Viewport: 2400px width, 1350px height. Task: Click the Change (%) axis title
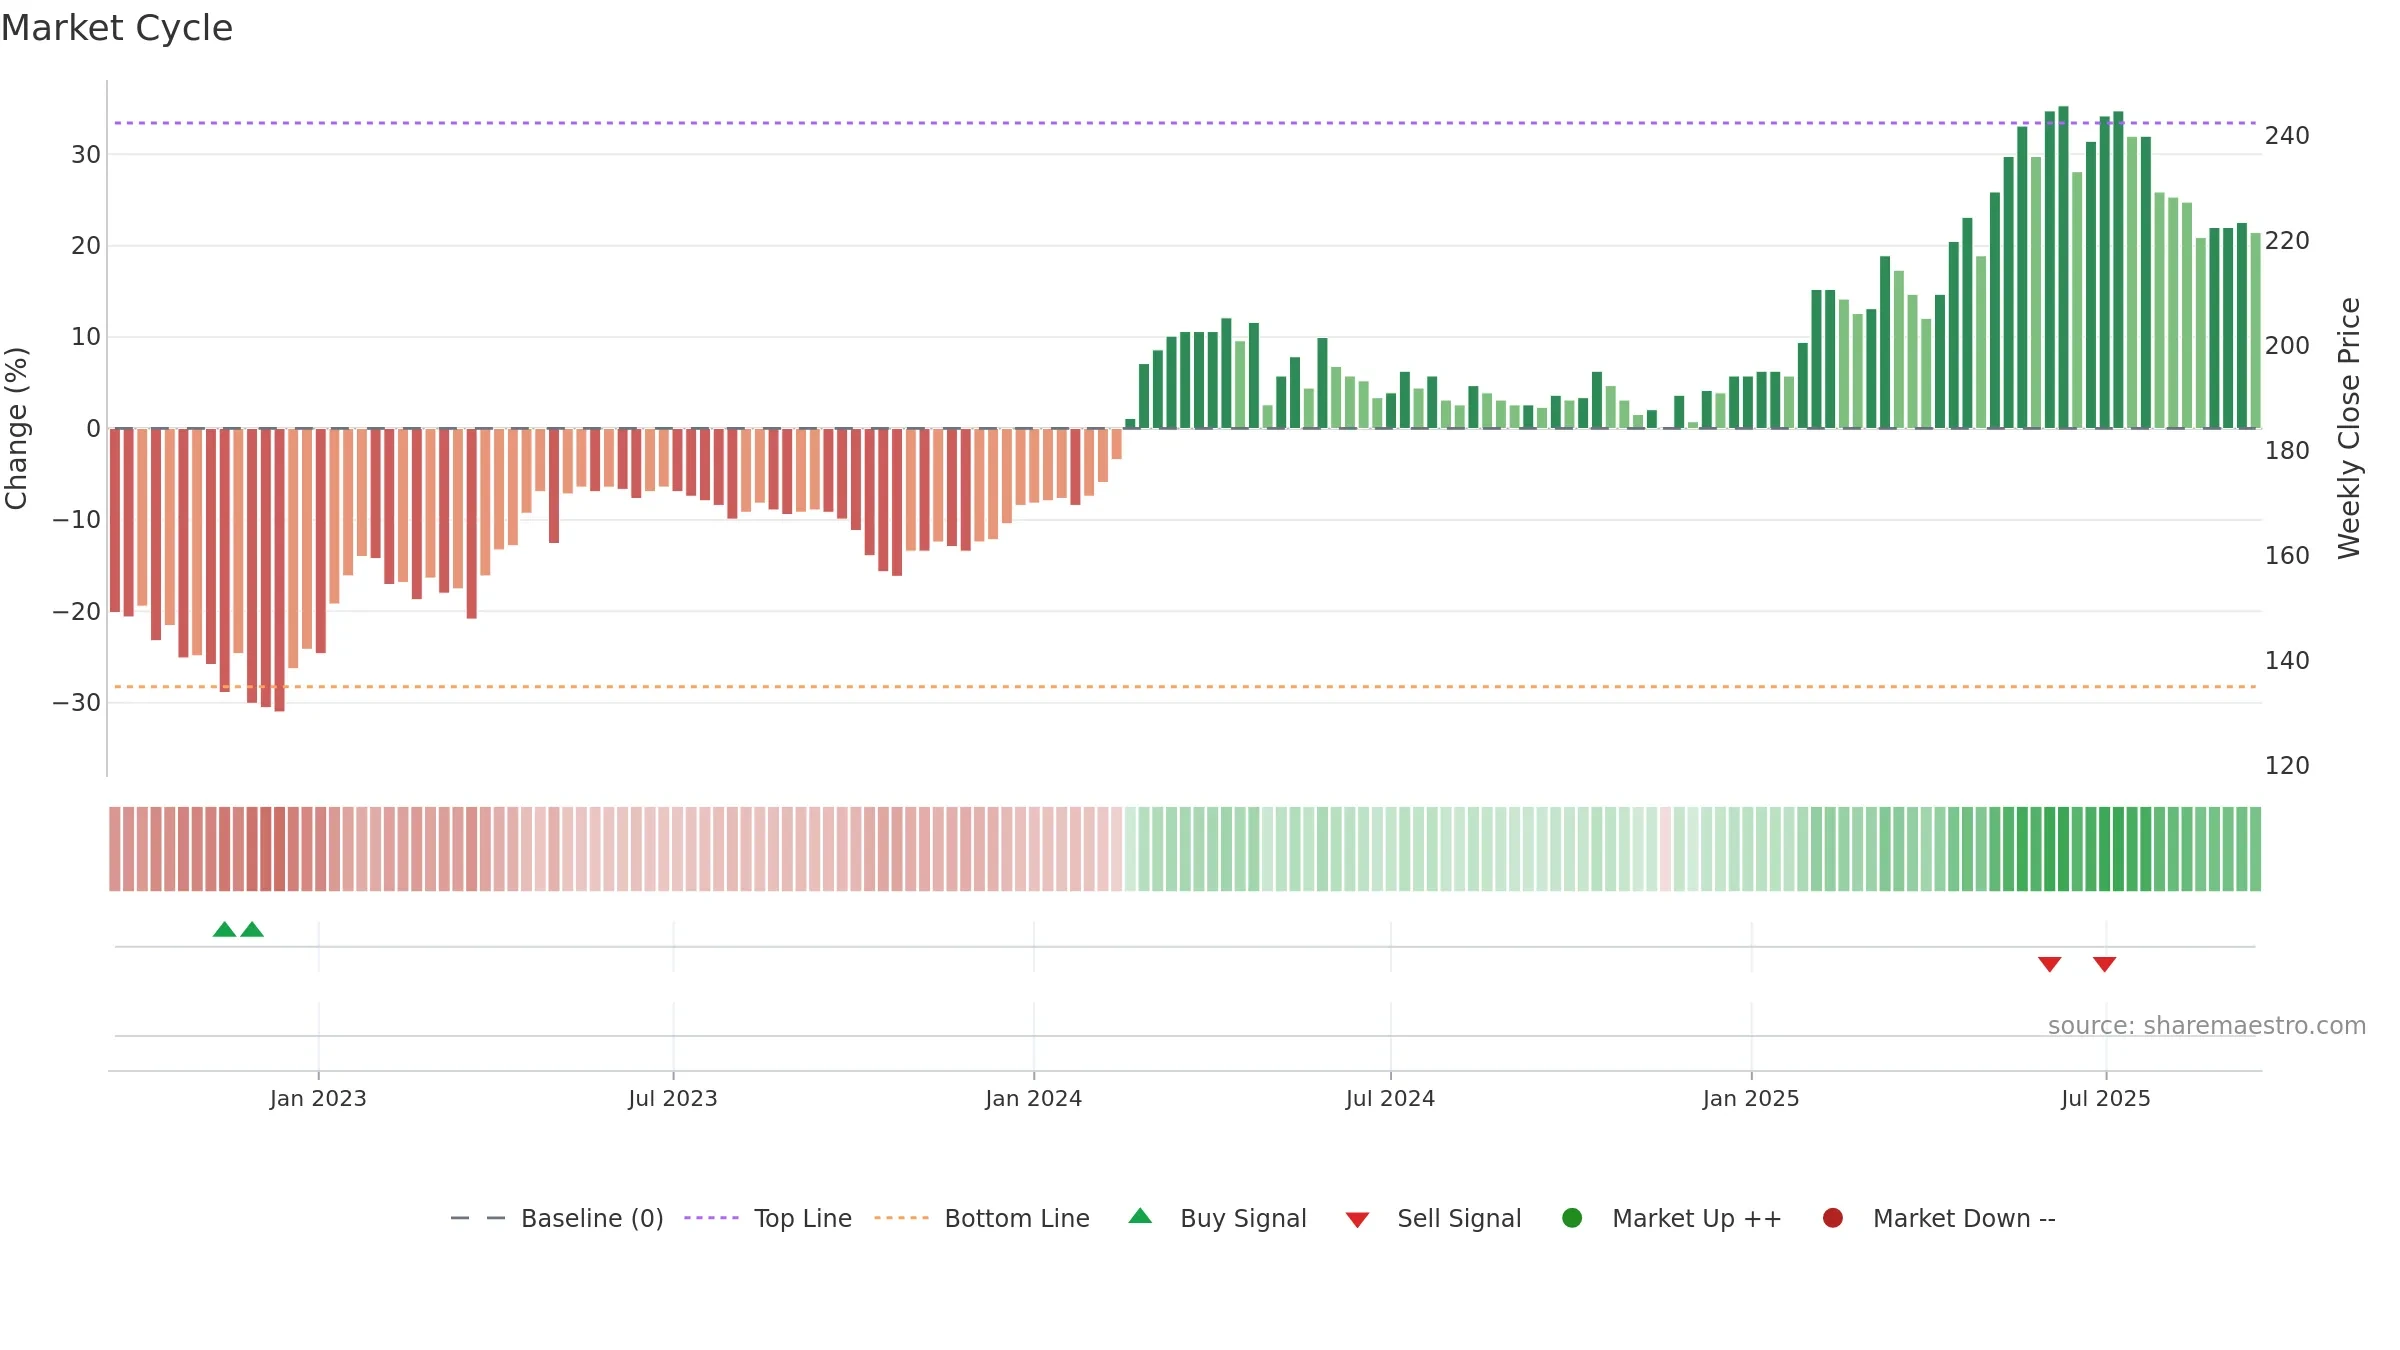click(x=16, y=428)
